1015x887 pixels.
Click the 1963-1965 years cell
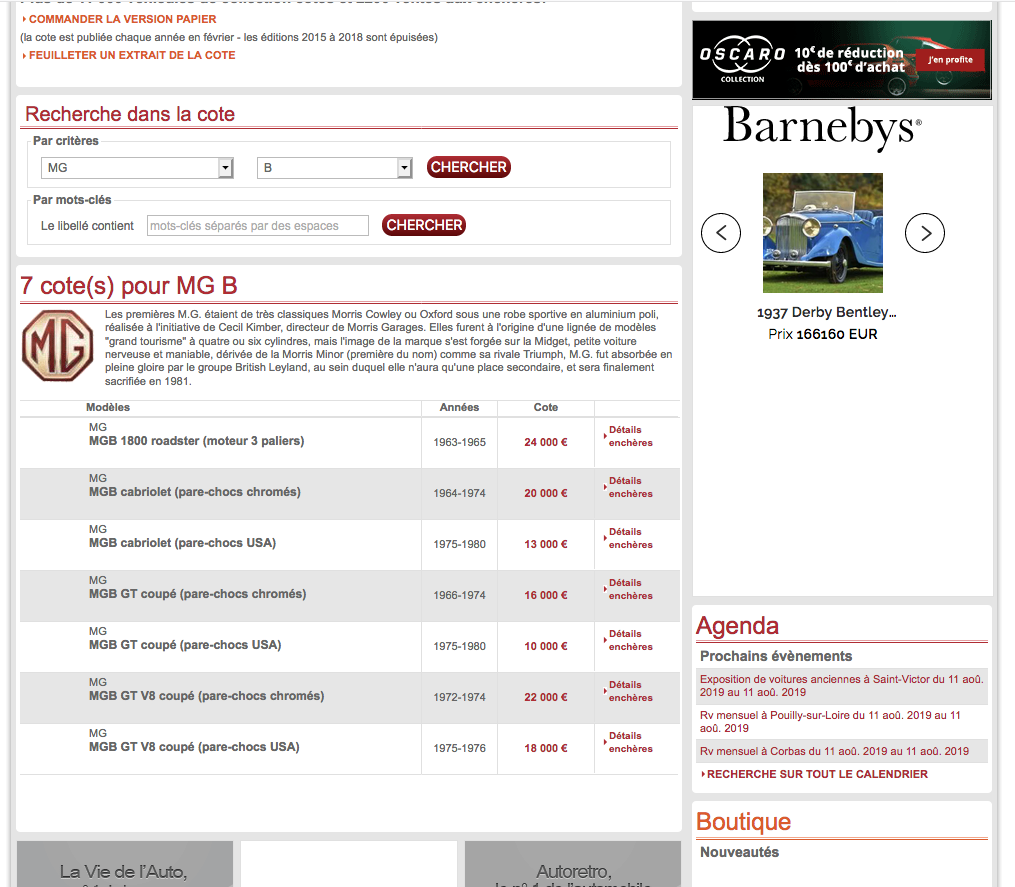[x=460, y=442]
